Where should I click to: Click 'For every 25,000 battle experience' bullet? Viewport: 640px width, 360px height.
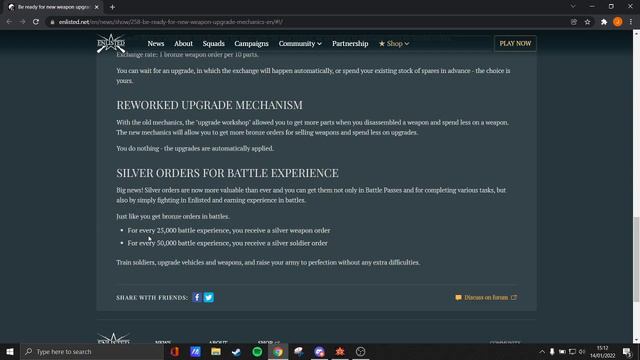pyautogui.click(x=229, y=230)
